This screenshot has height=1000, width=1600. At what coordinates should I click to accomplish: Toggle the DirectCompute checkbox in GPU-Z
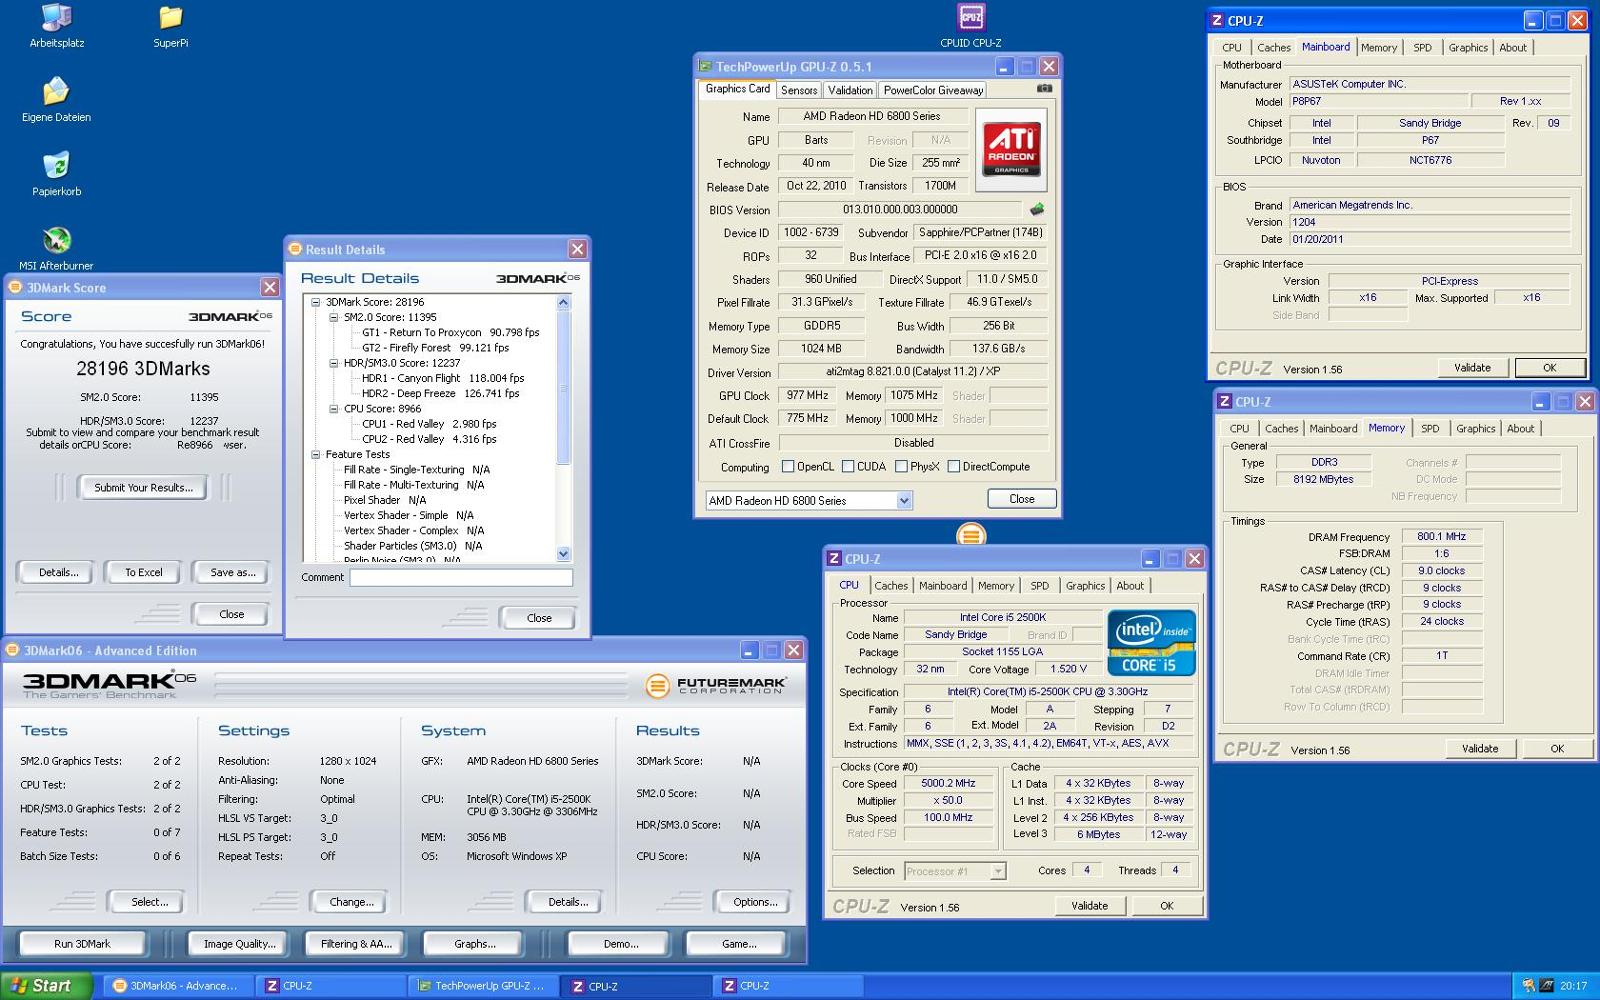click(x=954, y=466)
